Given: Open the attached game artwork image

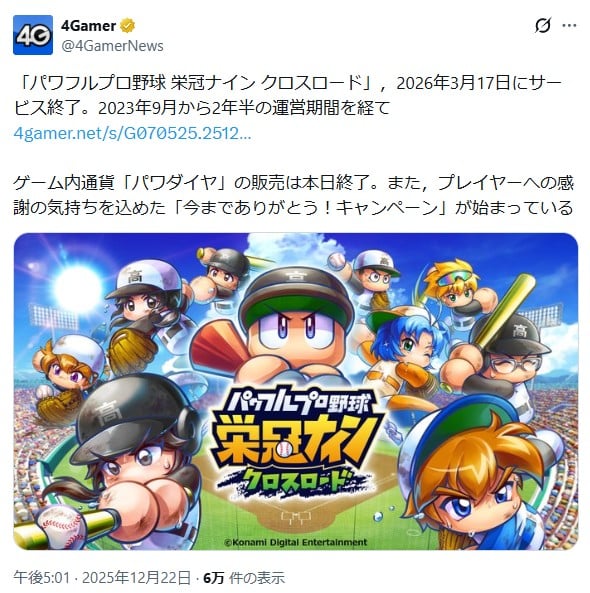Looking at the screenshot, I should coord(296,391).
